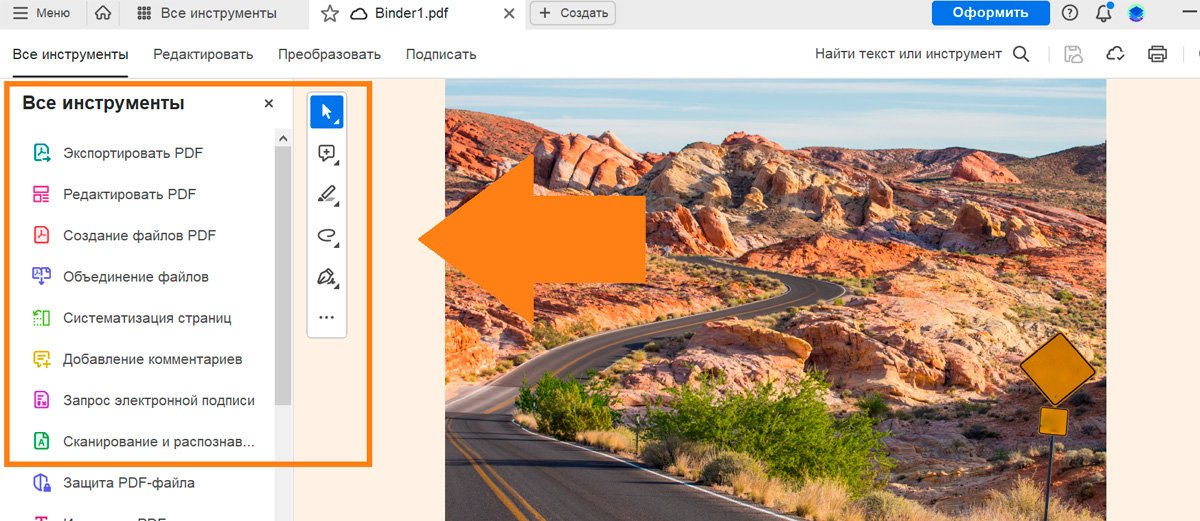Choose the add comment tool icon
The image size is (1200, 521).
(327, 153)
